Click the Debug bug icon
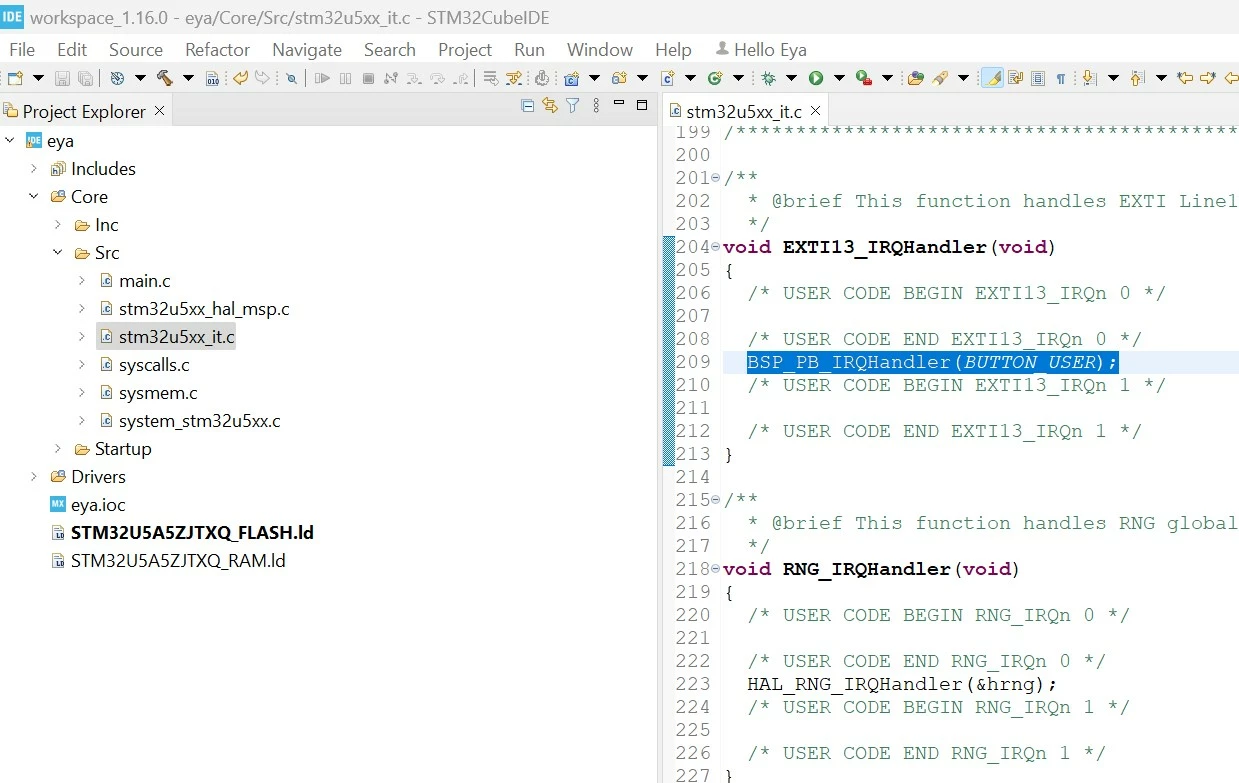The image size is (1239, 783). click(768, 78)
